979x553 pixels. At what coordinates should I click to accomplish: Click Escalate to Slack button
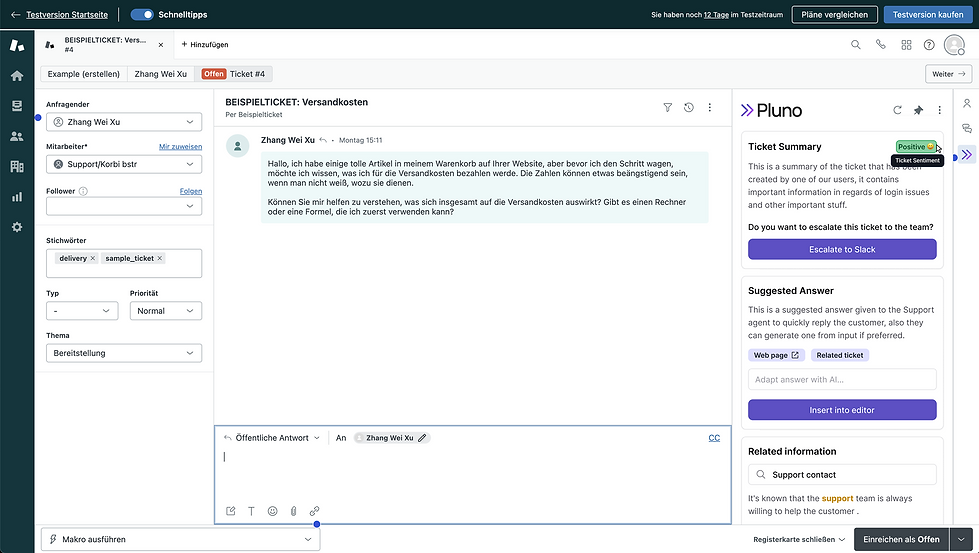coord(842,249)
